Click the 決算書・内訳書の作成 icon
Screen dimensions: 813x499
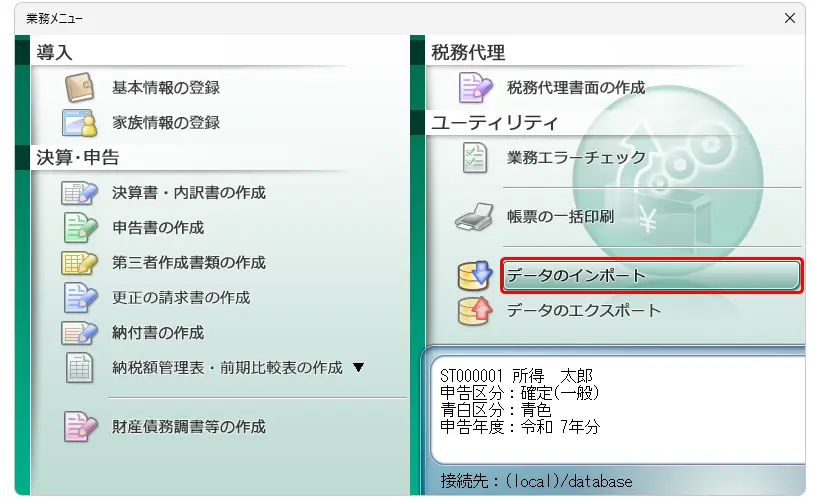[x=79, y=193]
